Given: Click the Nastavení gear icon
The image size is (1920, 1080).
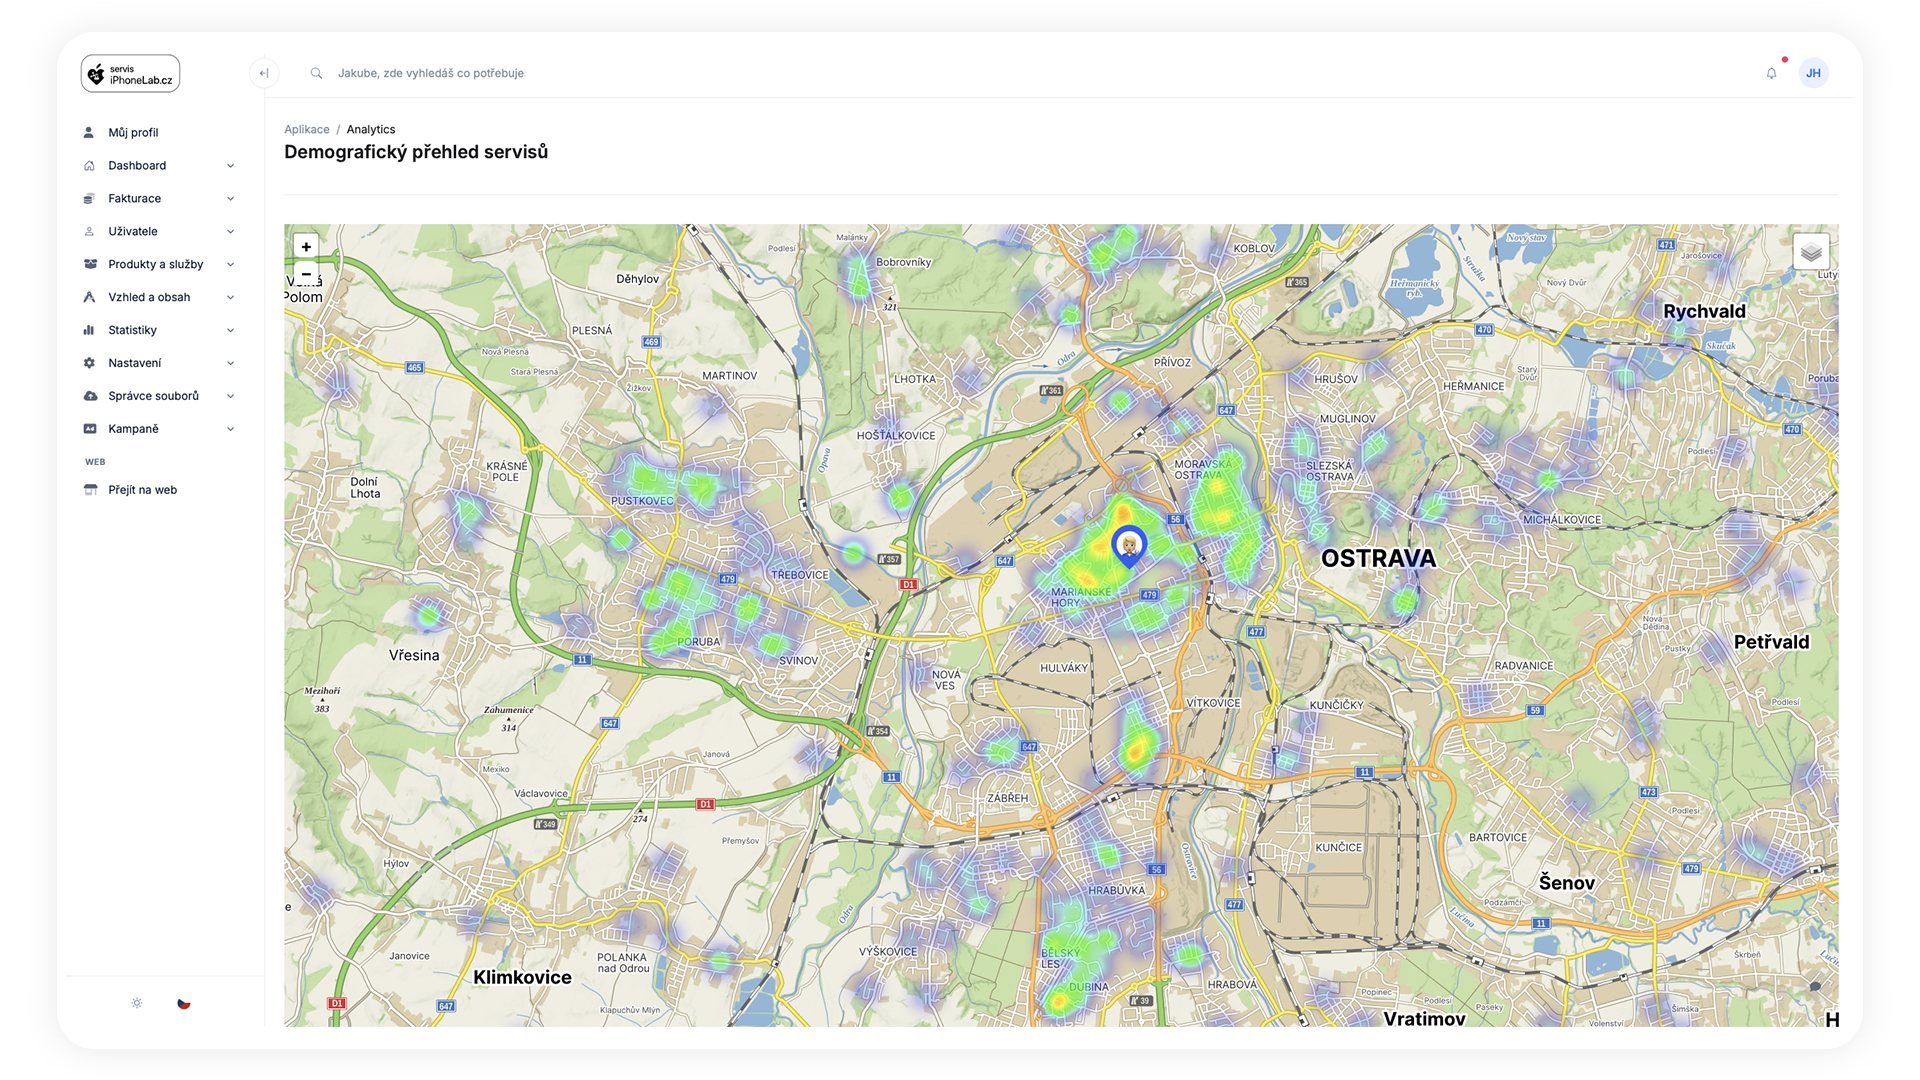Looking at the screenshot, I should tap(89, 363).
